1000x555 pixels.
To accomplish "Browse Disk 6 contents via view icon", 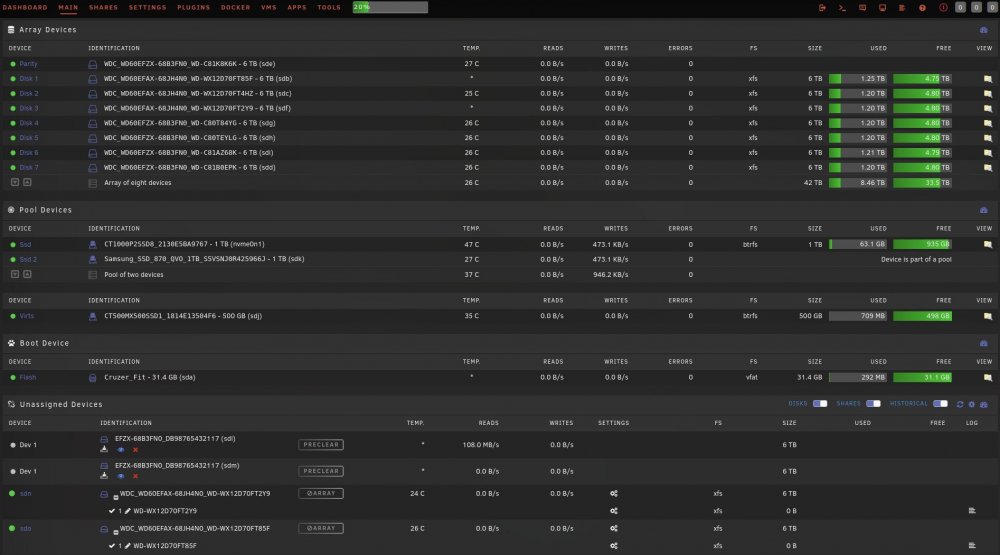I will 987,153.
